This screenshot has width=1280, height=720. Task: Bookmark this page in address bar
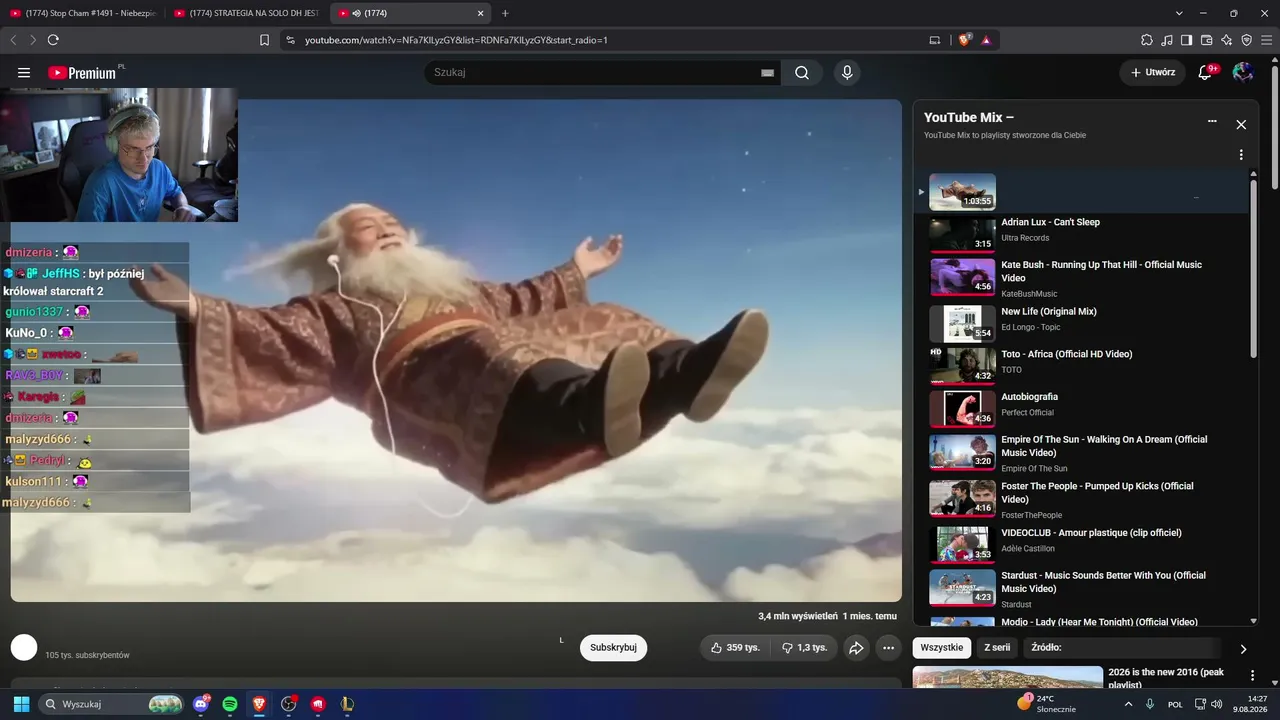click(x=265, y=40)
